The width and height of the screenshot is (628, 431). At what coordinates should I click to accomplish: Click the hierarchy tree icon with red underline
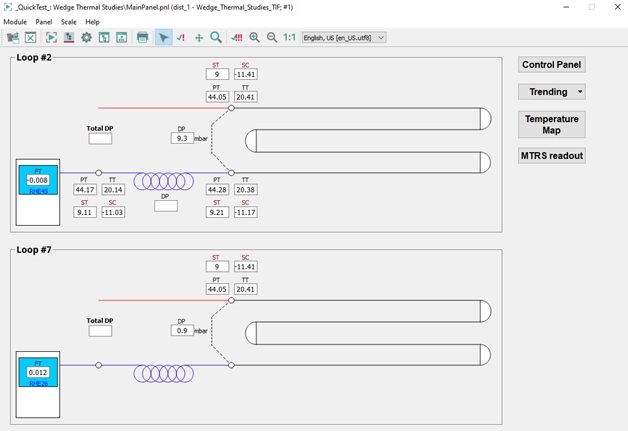(x=69, y=38)
